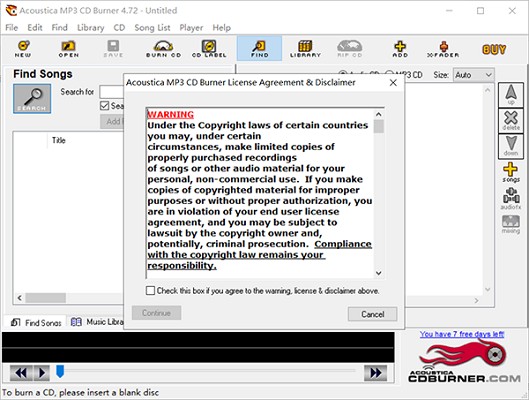Switch to Music Library tab

click(x=97, y=322)
